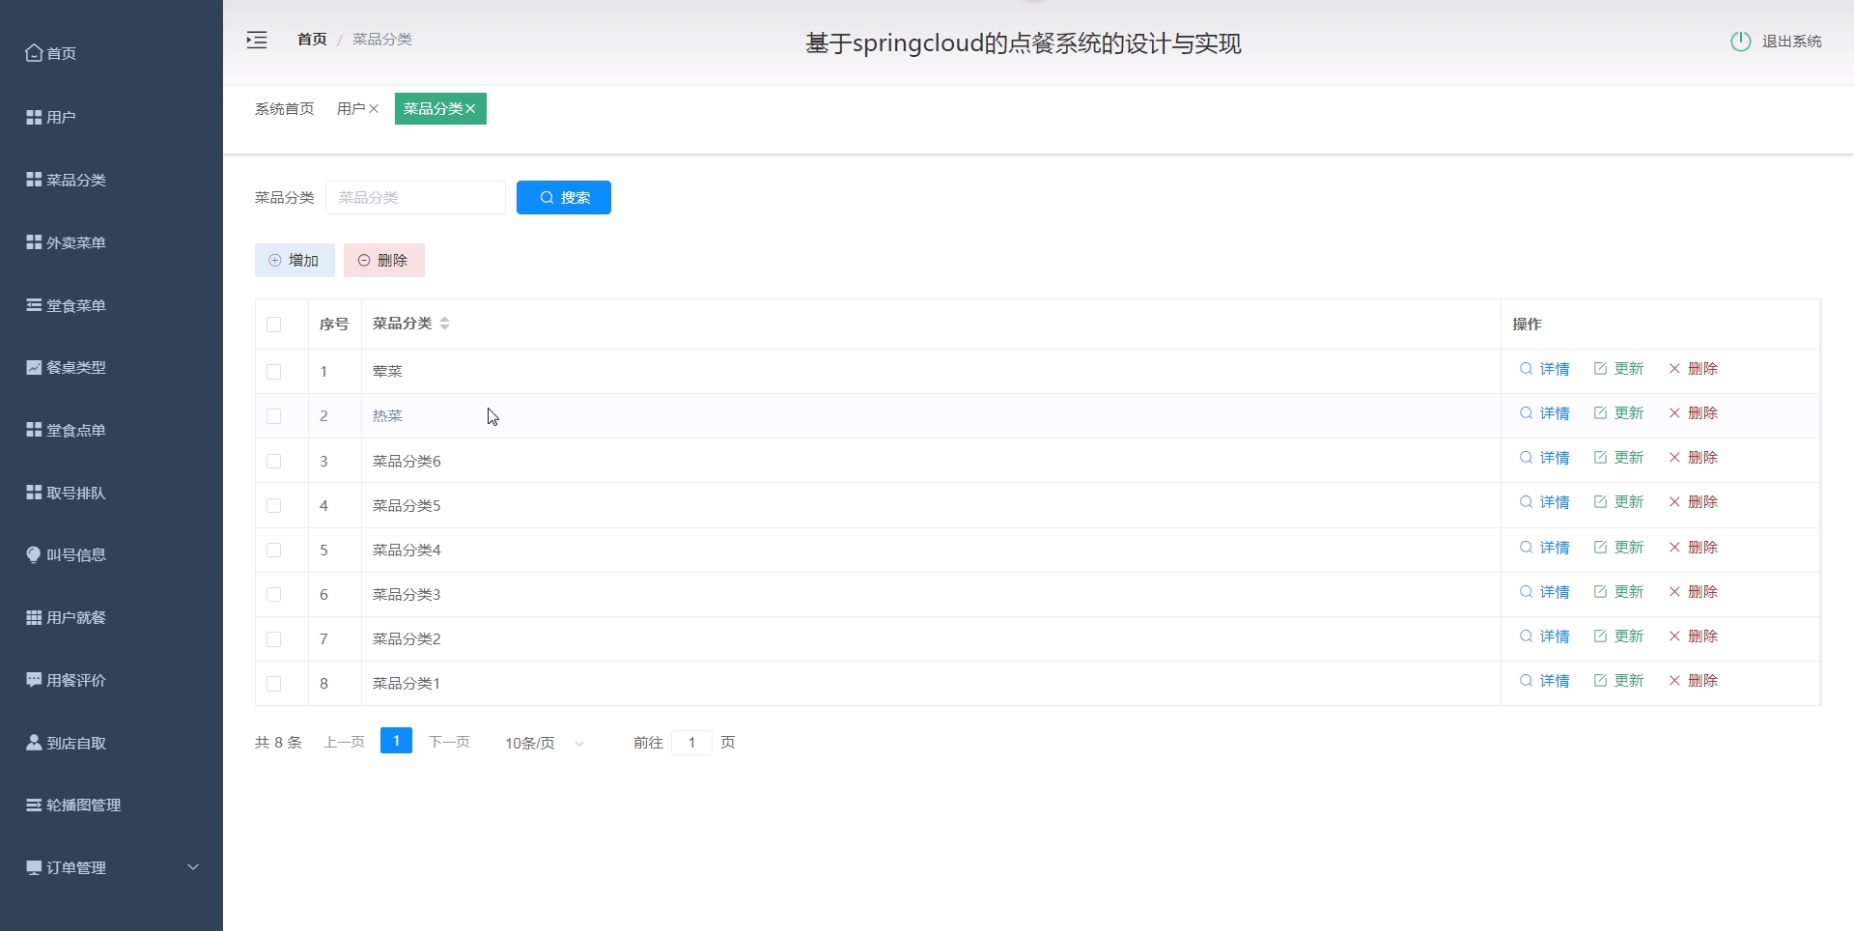Viewport: 1854px width, 931px height.
Task: View 详情 for 热菜
Action: tap(1544, 413)
